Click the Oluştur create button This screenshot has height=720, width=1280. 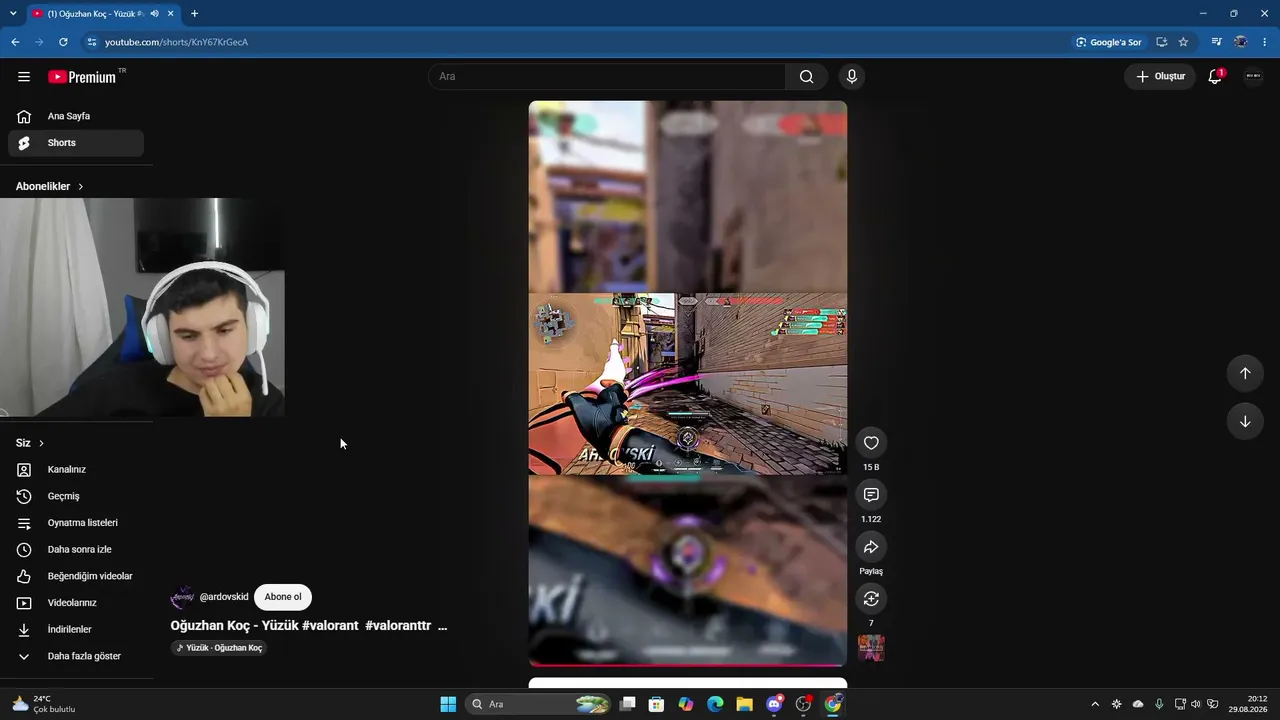[x=1160, y=77]
